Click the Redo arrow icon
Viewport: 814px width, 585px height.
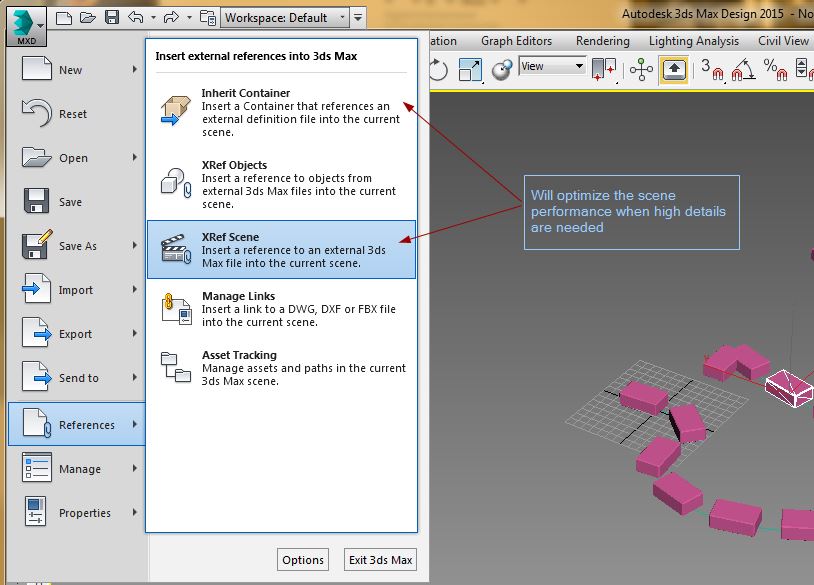[171, 18]
